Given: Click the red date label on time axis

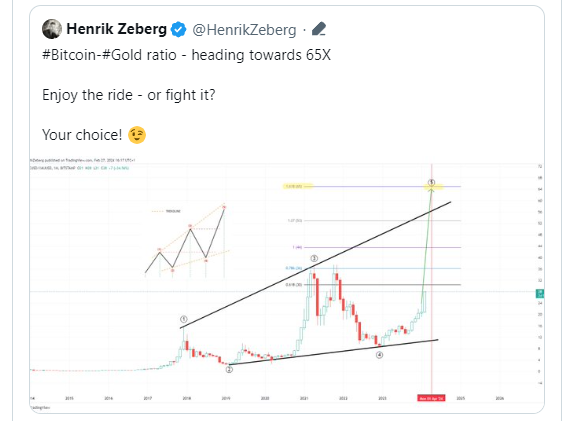Looking at the screenshot, I should point(431,398).
